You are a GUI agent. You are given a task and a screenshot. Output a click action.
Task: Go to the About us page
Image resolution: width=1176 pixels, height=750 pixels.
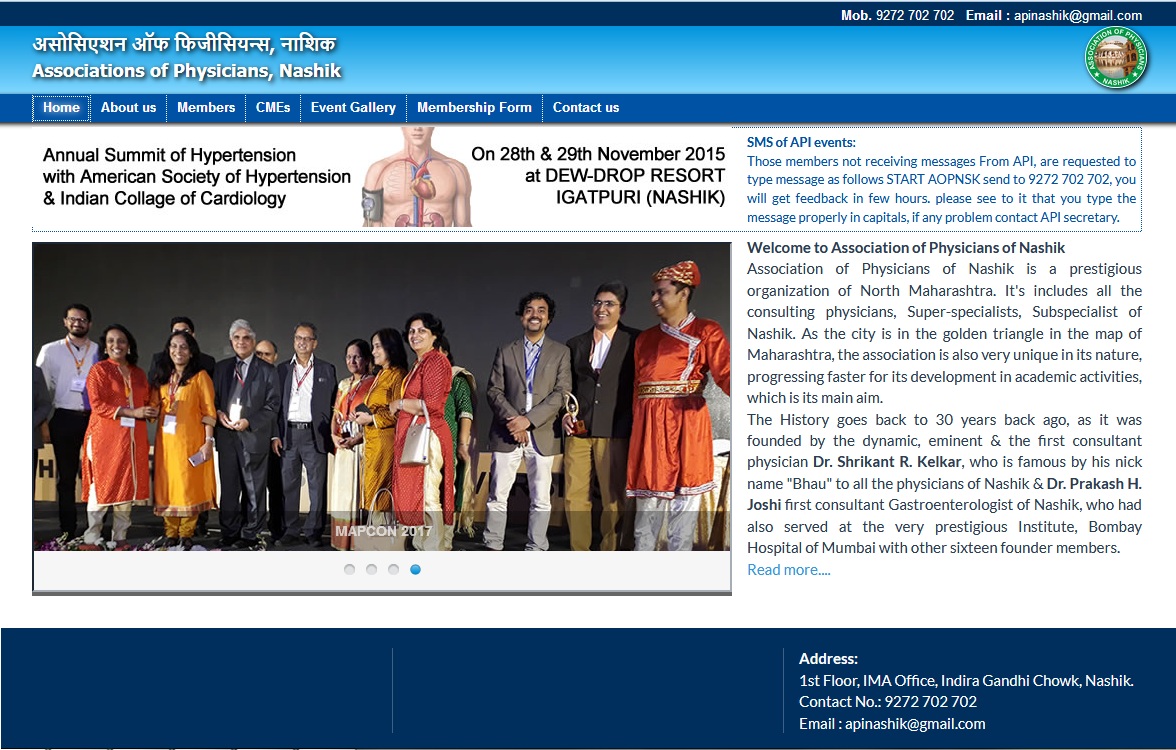click(128, 108)
